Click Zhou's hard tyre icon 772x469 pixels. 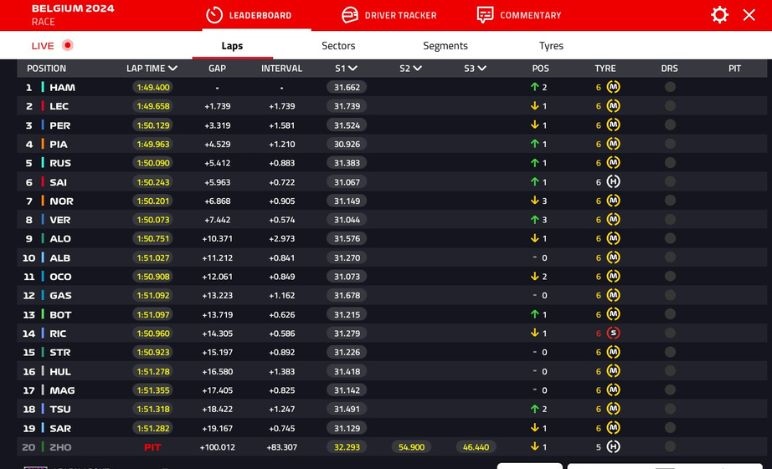613,447
